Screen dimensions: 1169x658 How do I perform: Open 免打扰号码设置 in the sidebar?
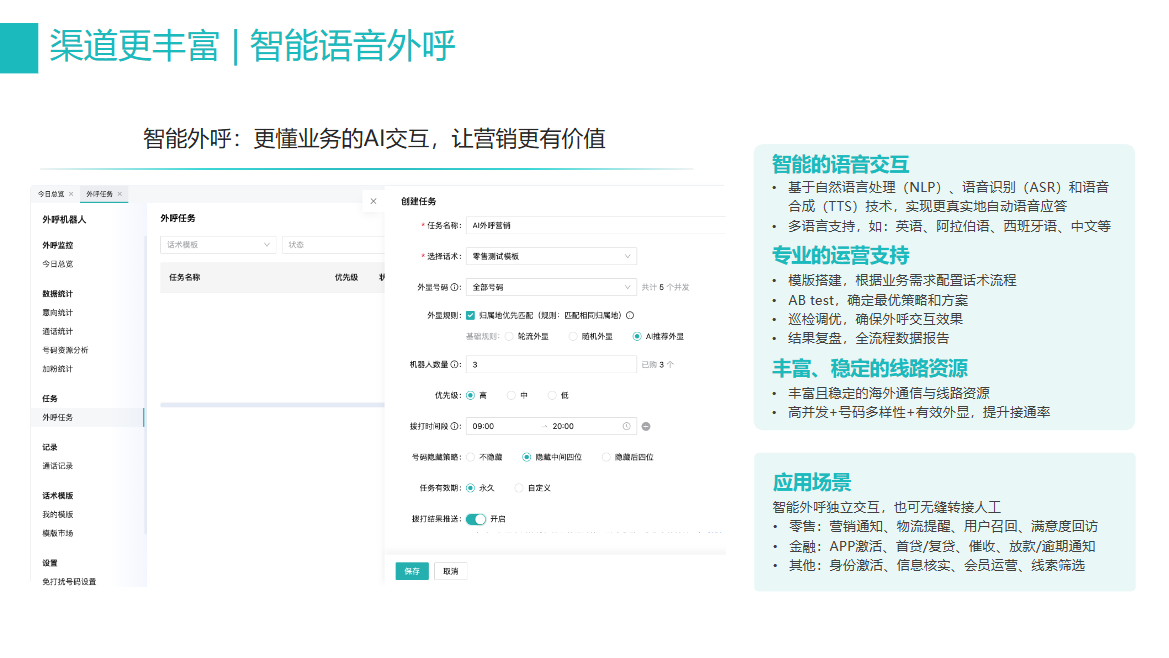(x=69, y=582)
